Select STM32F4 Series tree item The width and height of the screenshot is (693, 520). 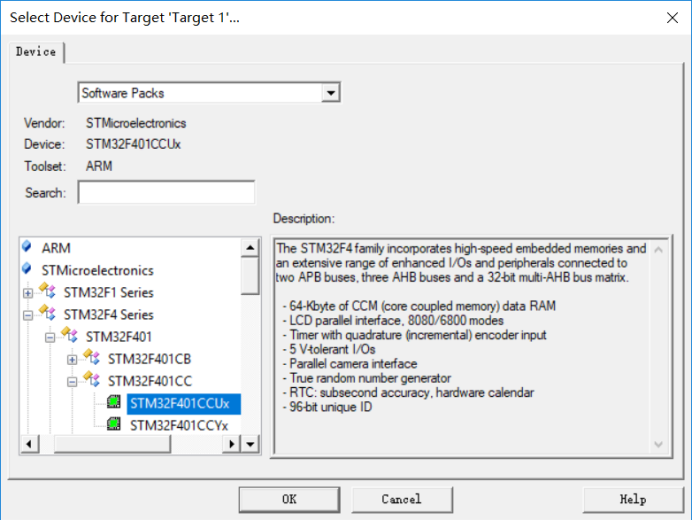click(x=109, y=315)
